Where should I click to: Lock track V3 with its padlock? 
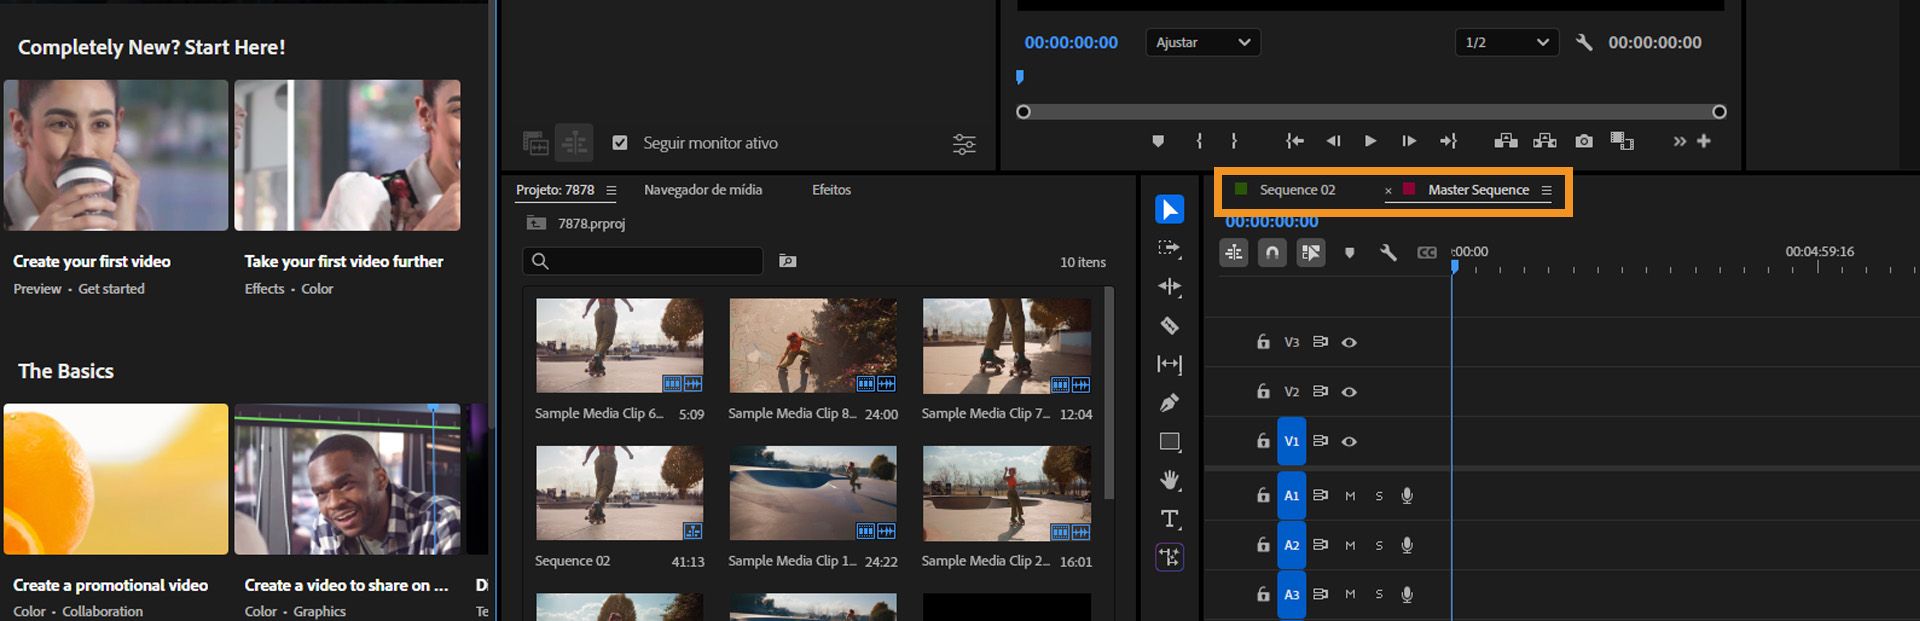[1263, 341]
